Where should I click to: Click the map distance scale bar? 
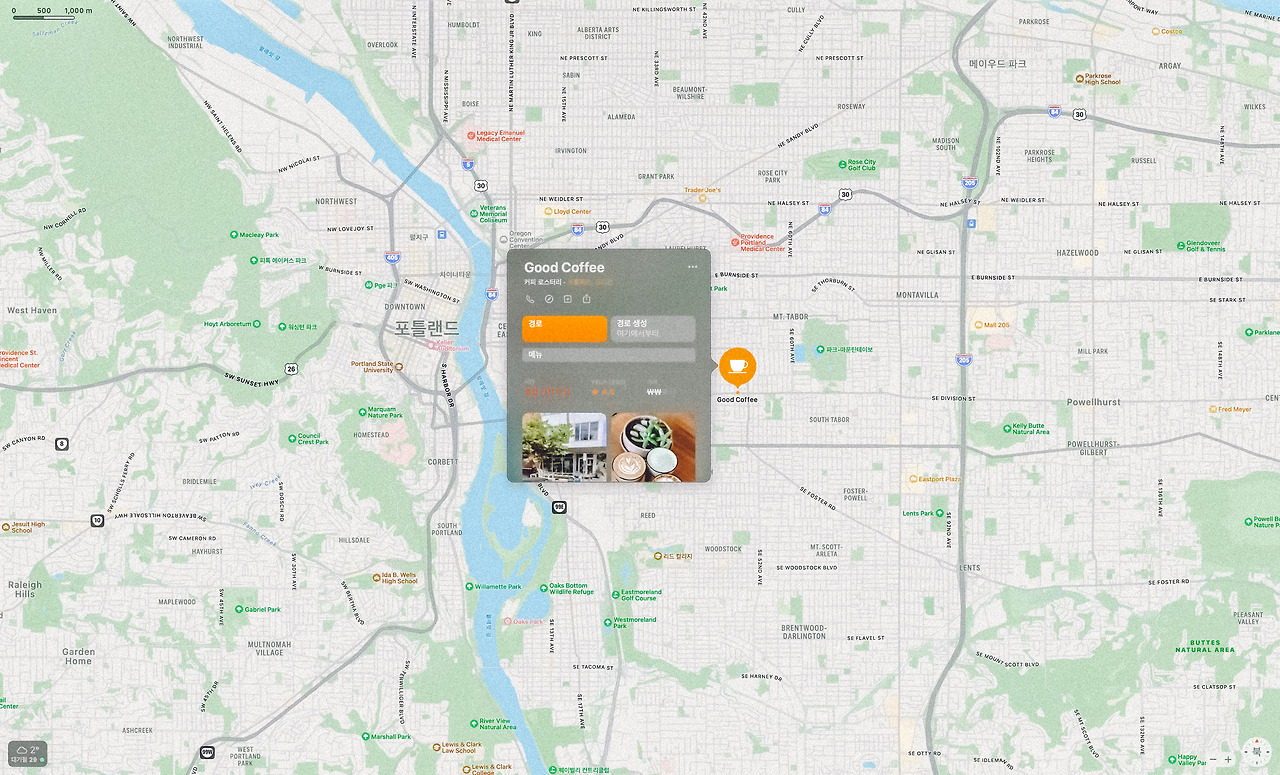coord(44,17)
